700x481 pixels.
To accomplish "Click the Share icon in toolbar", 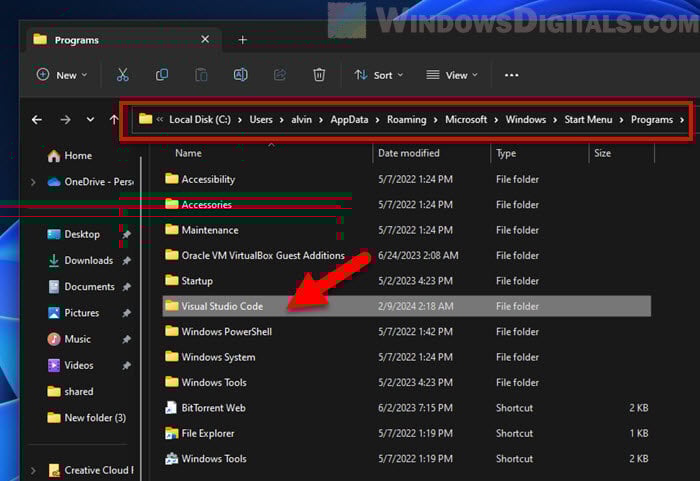I will pyautogui.click(x=280, y=75).
